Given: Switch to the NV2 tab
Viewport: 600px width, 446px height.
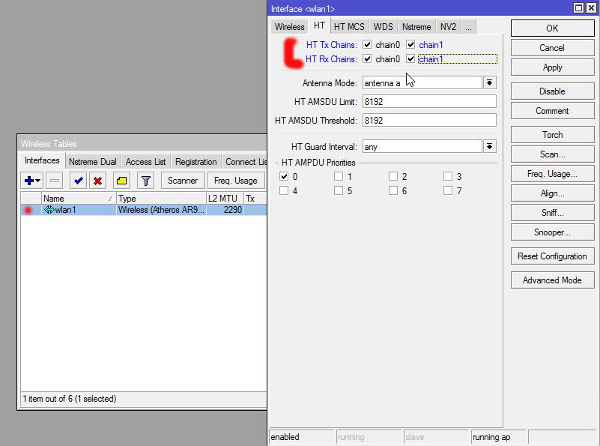Looking at the screenshot, I should (448, 27).
